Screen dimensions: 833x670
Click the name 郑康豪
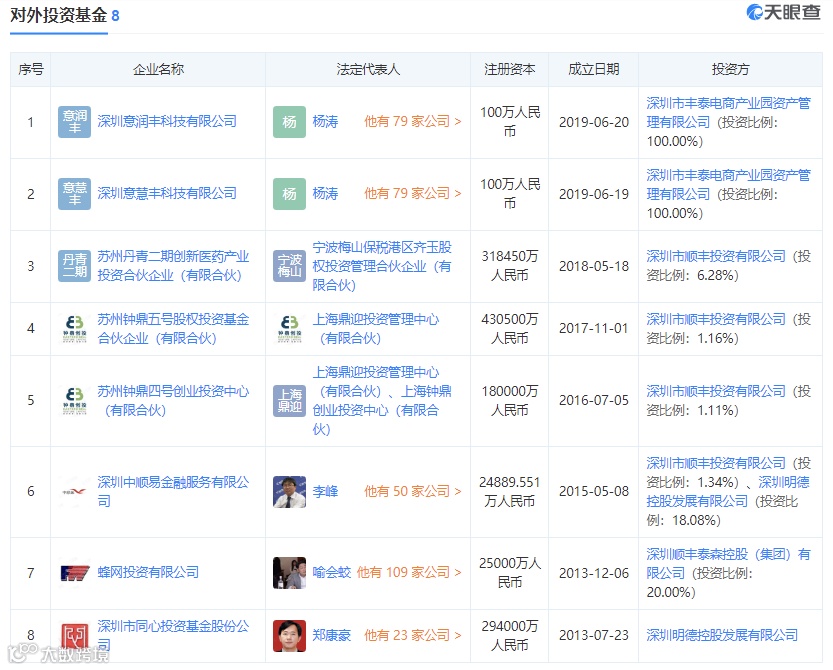332,635
